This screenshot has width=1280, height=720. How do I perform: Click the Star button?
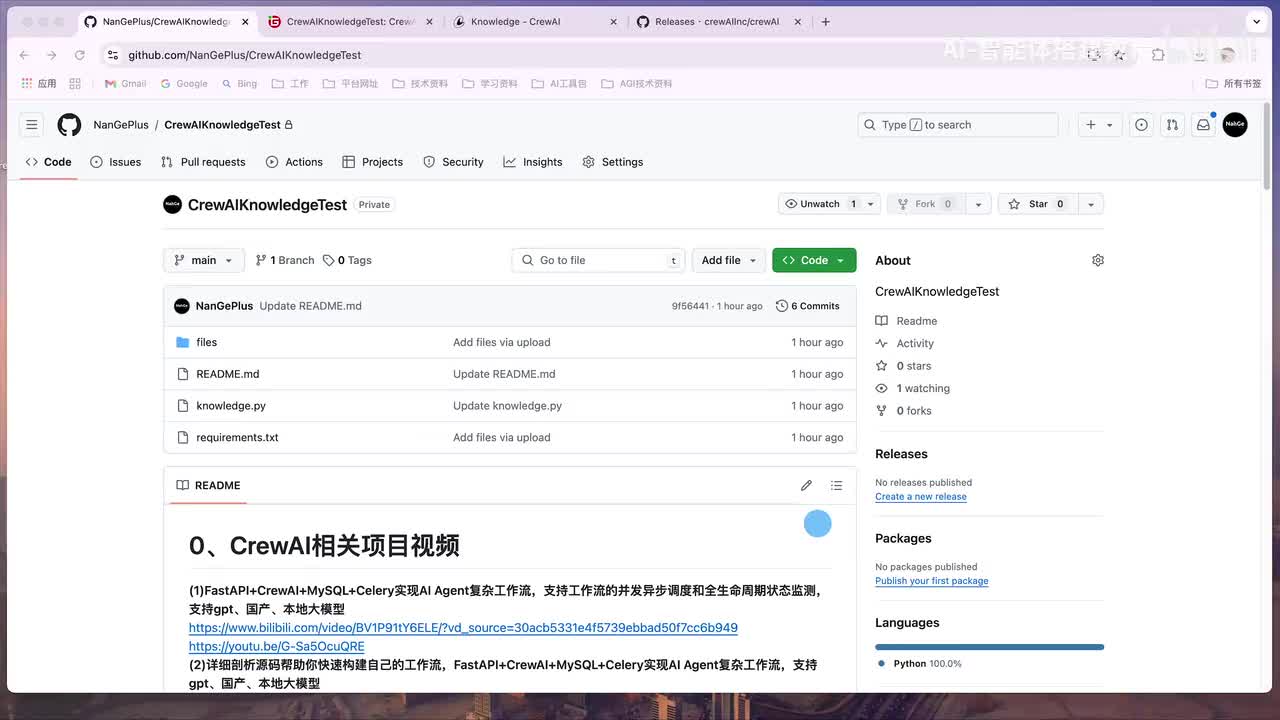[x=1038, y=204]
